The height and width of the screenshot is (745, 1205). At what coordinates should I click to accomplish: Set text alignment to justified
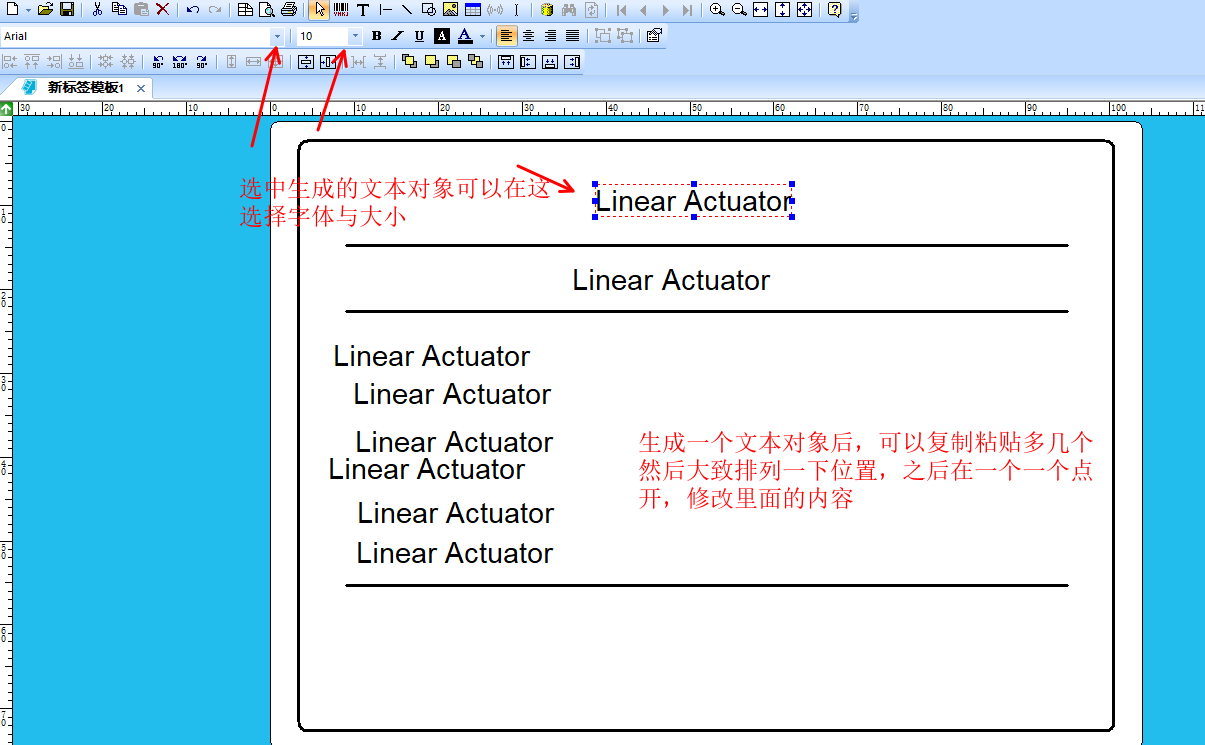pos(573,36)
